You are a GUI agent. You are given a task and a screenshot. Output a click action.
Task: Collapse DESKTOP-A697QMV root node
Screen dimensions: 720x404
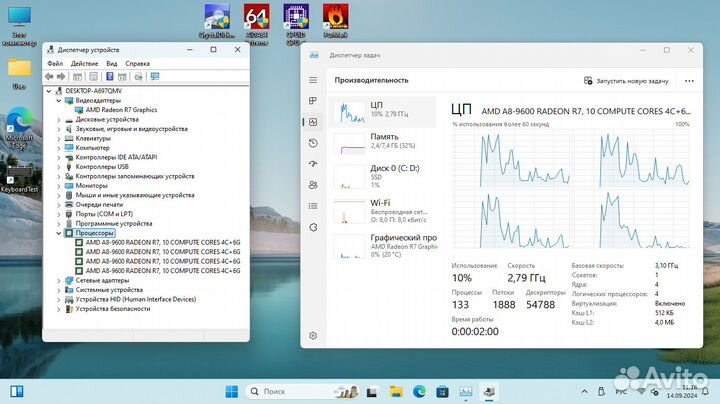click(49, 91)
